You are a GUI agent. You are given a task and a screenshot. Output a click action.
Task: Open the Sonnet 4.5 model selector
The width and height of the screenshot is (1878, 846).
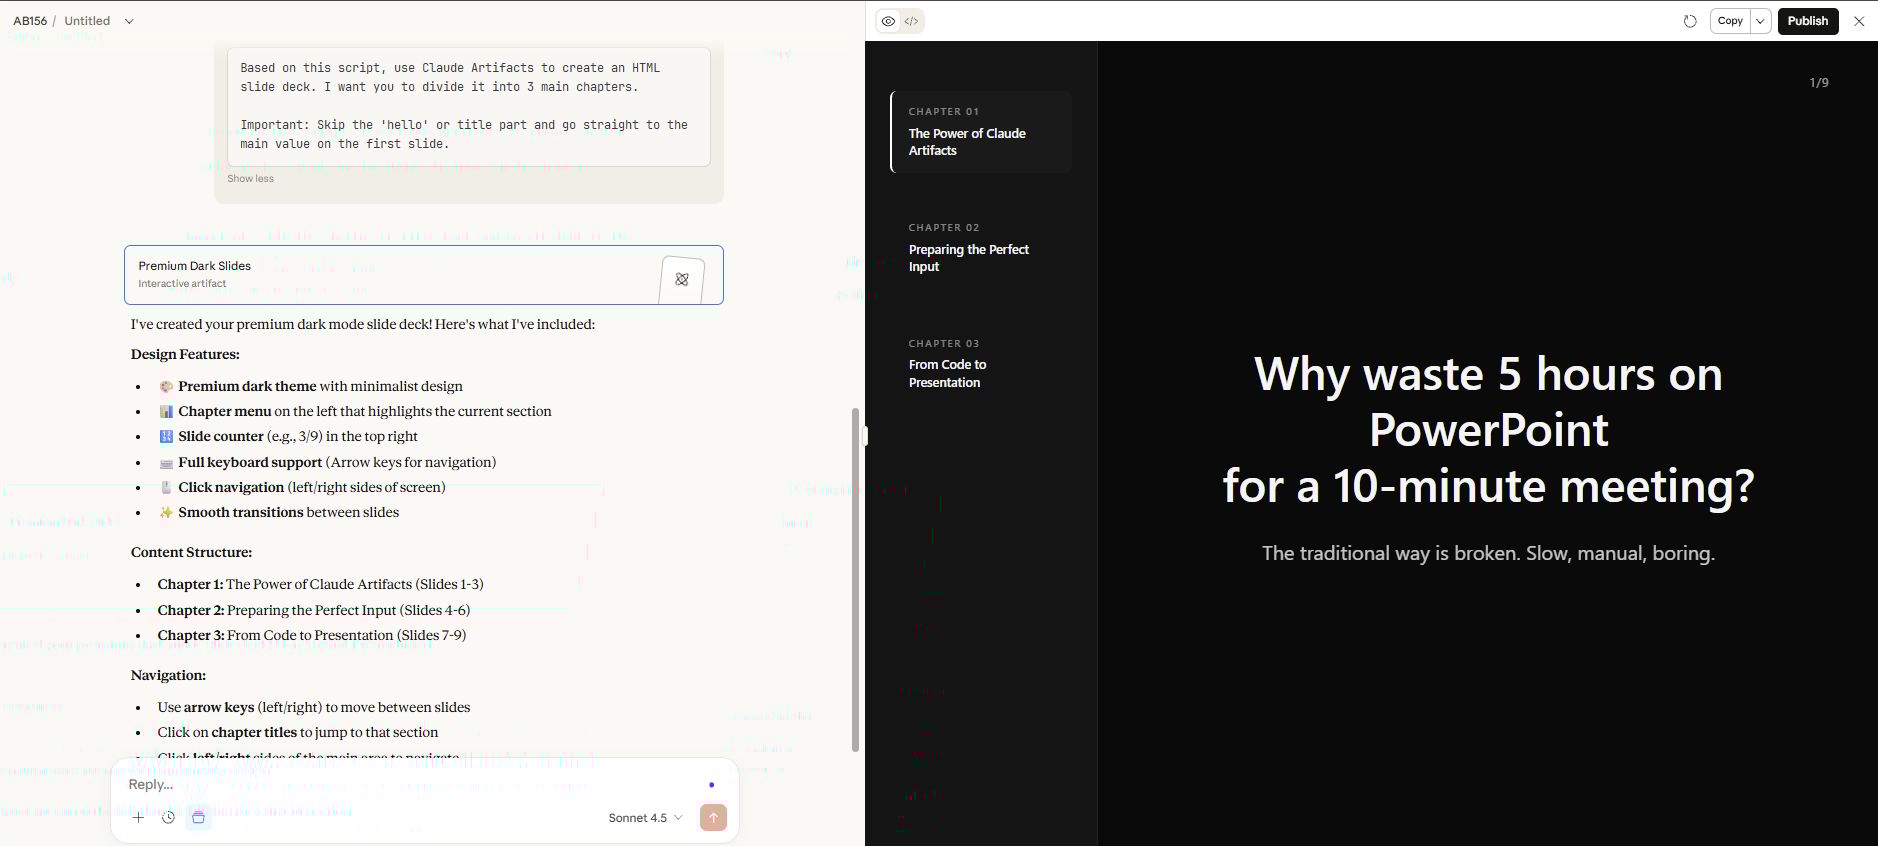tap(645, 818)
